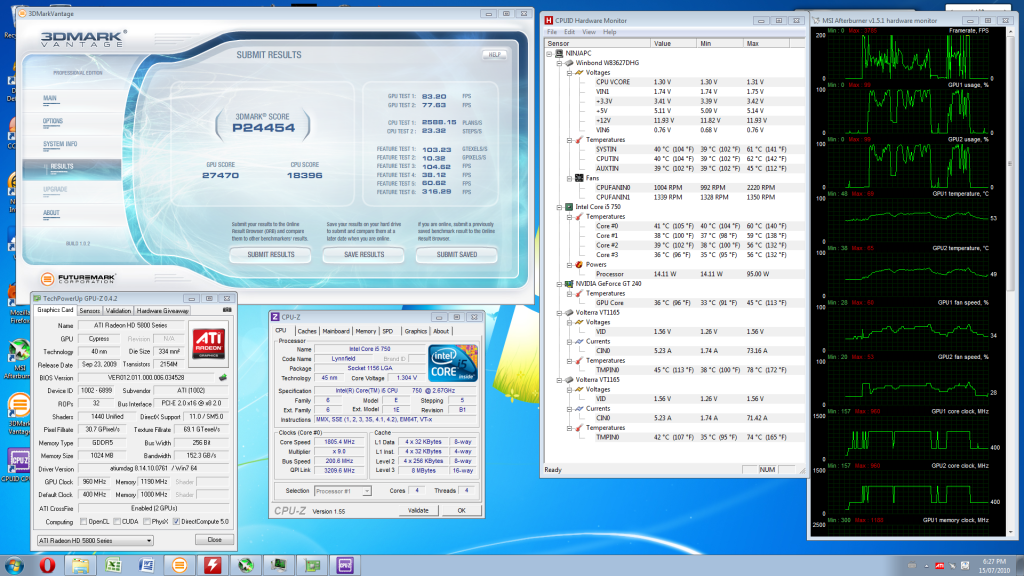Collapse the Winbond W83627DHG node
The width and height of the screenshot is (1024, 576).
click(x=559, y=63)
